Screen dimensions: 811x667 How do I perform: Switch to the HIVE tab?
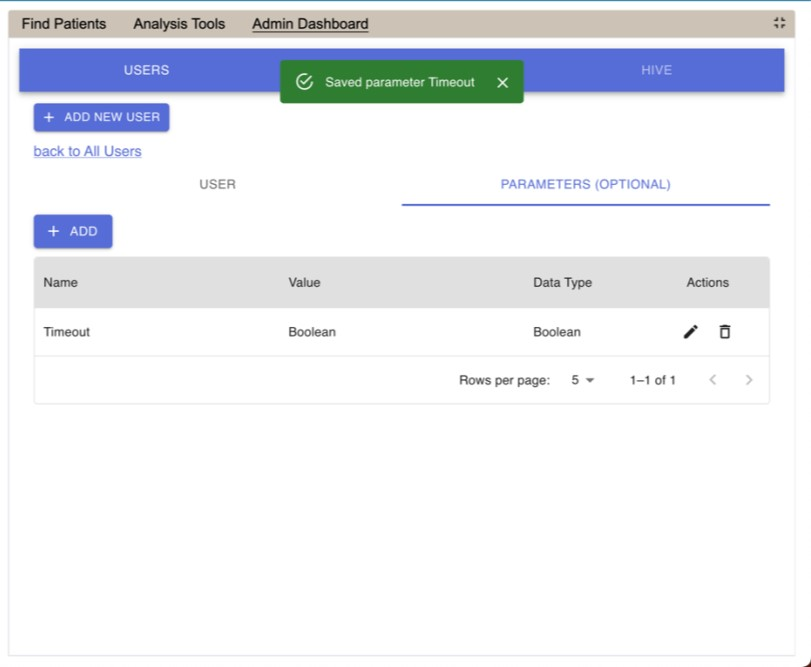(656, 70)
